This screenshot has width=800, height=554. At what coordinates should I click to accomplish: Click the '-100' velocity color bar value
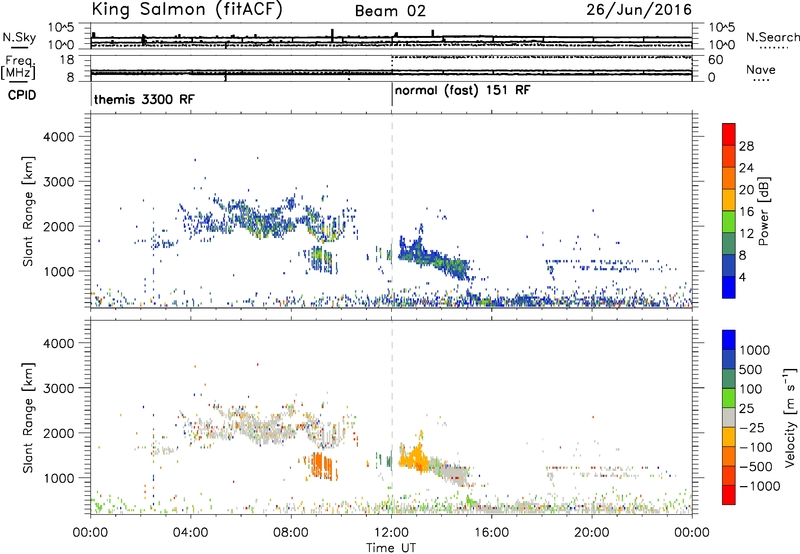point(756,447)
